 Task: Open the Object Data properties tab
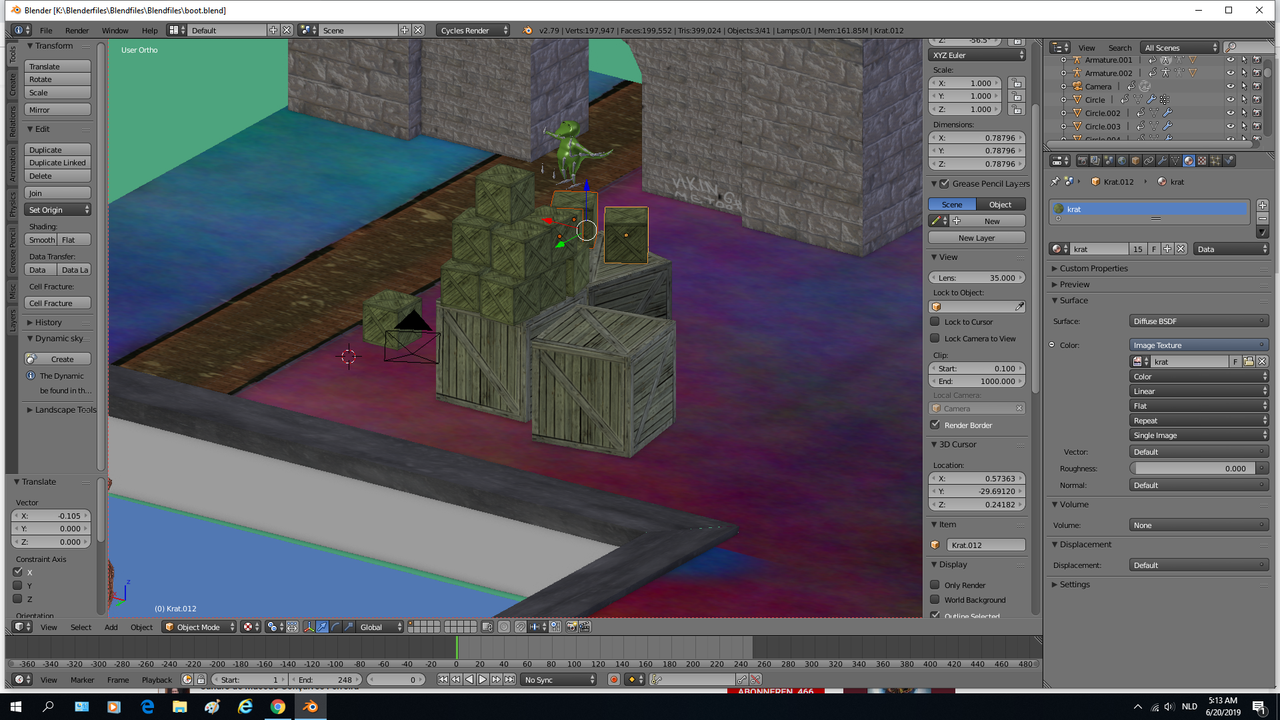1175,160
